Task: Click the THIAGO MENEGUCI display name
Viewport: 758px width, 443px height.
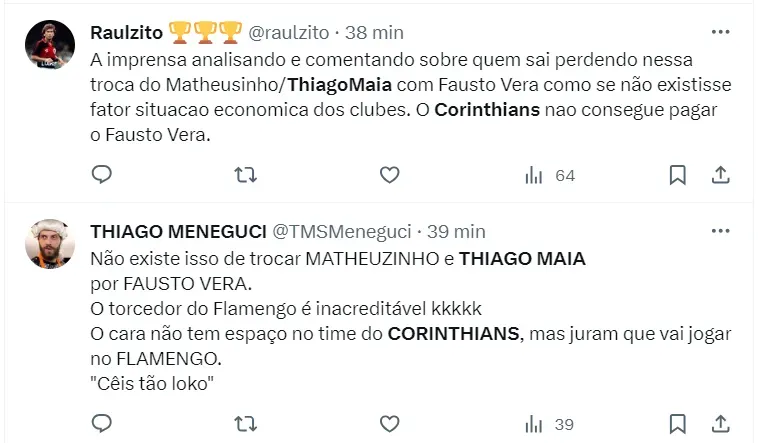Action: 178,231
